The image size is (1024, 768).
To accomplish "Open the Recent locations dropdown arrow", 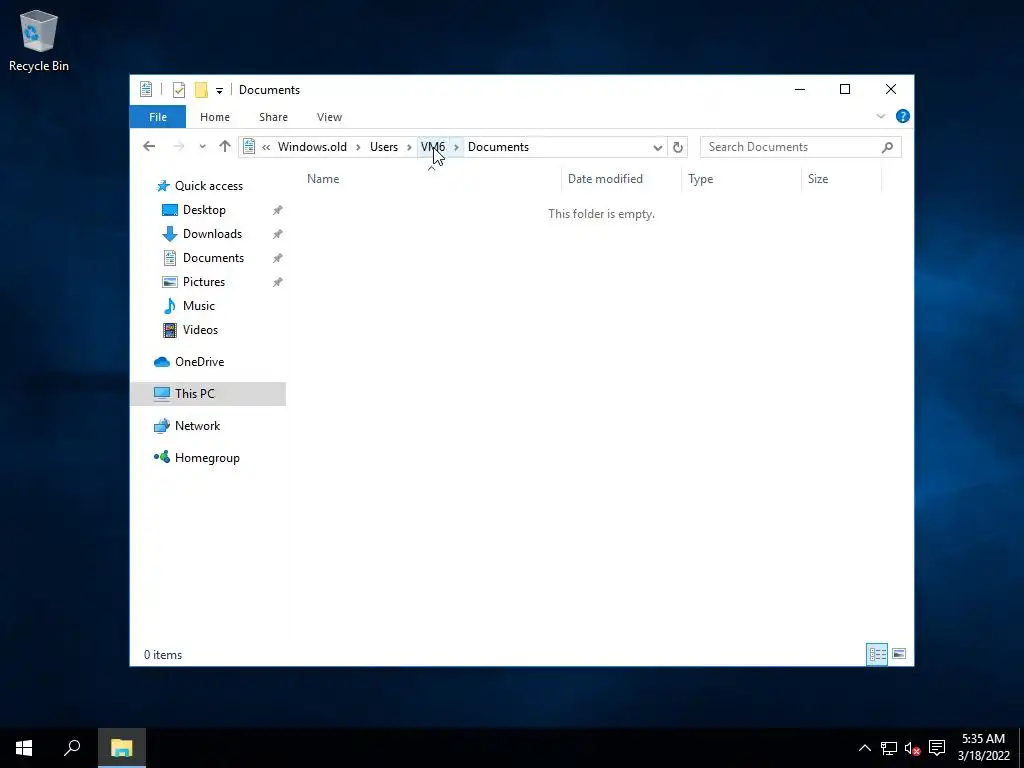I will pos(202,147).
